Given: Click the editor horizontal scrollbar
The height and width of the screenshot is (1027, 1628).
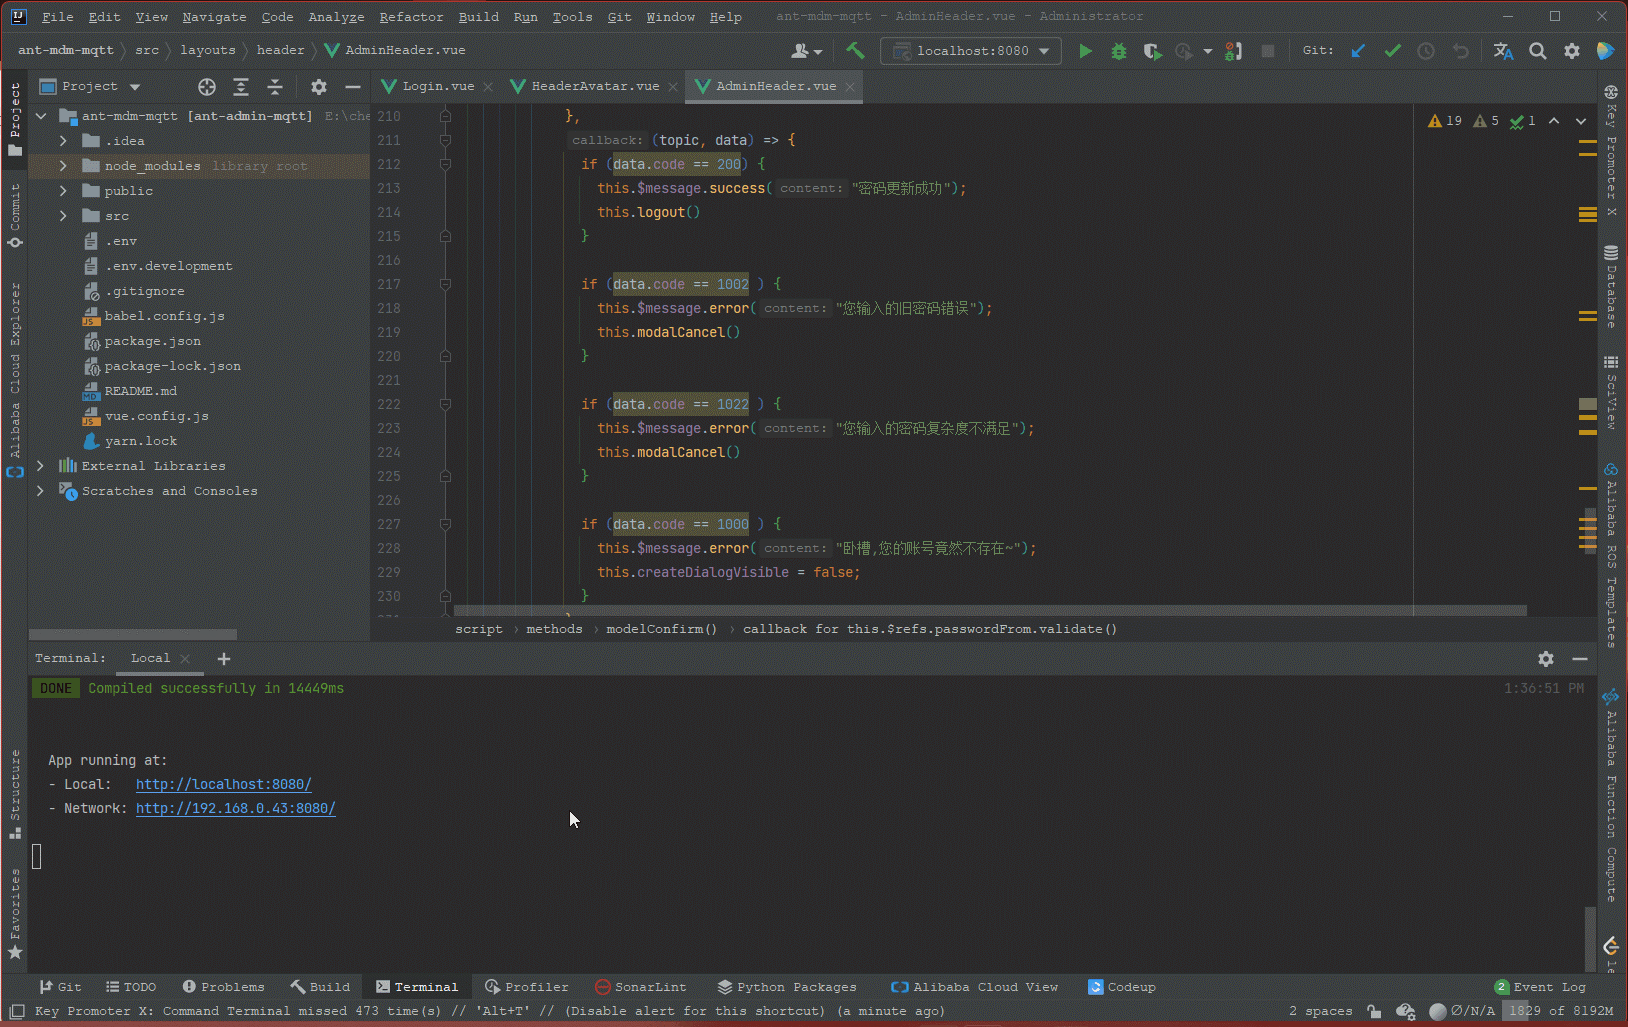Looking at the screenshot, I should coord(990,610).
